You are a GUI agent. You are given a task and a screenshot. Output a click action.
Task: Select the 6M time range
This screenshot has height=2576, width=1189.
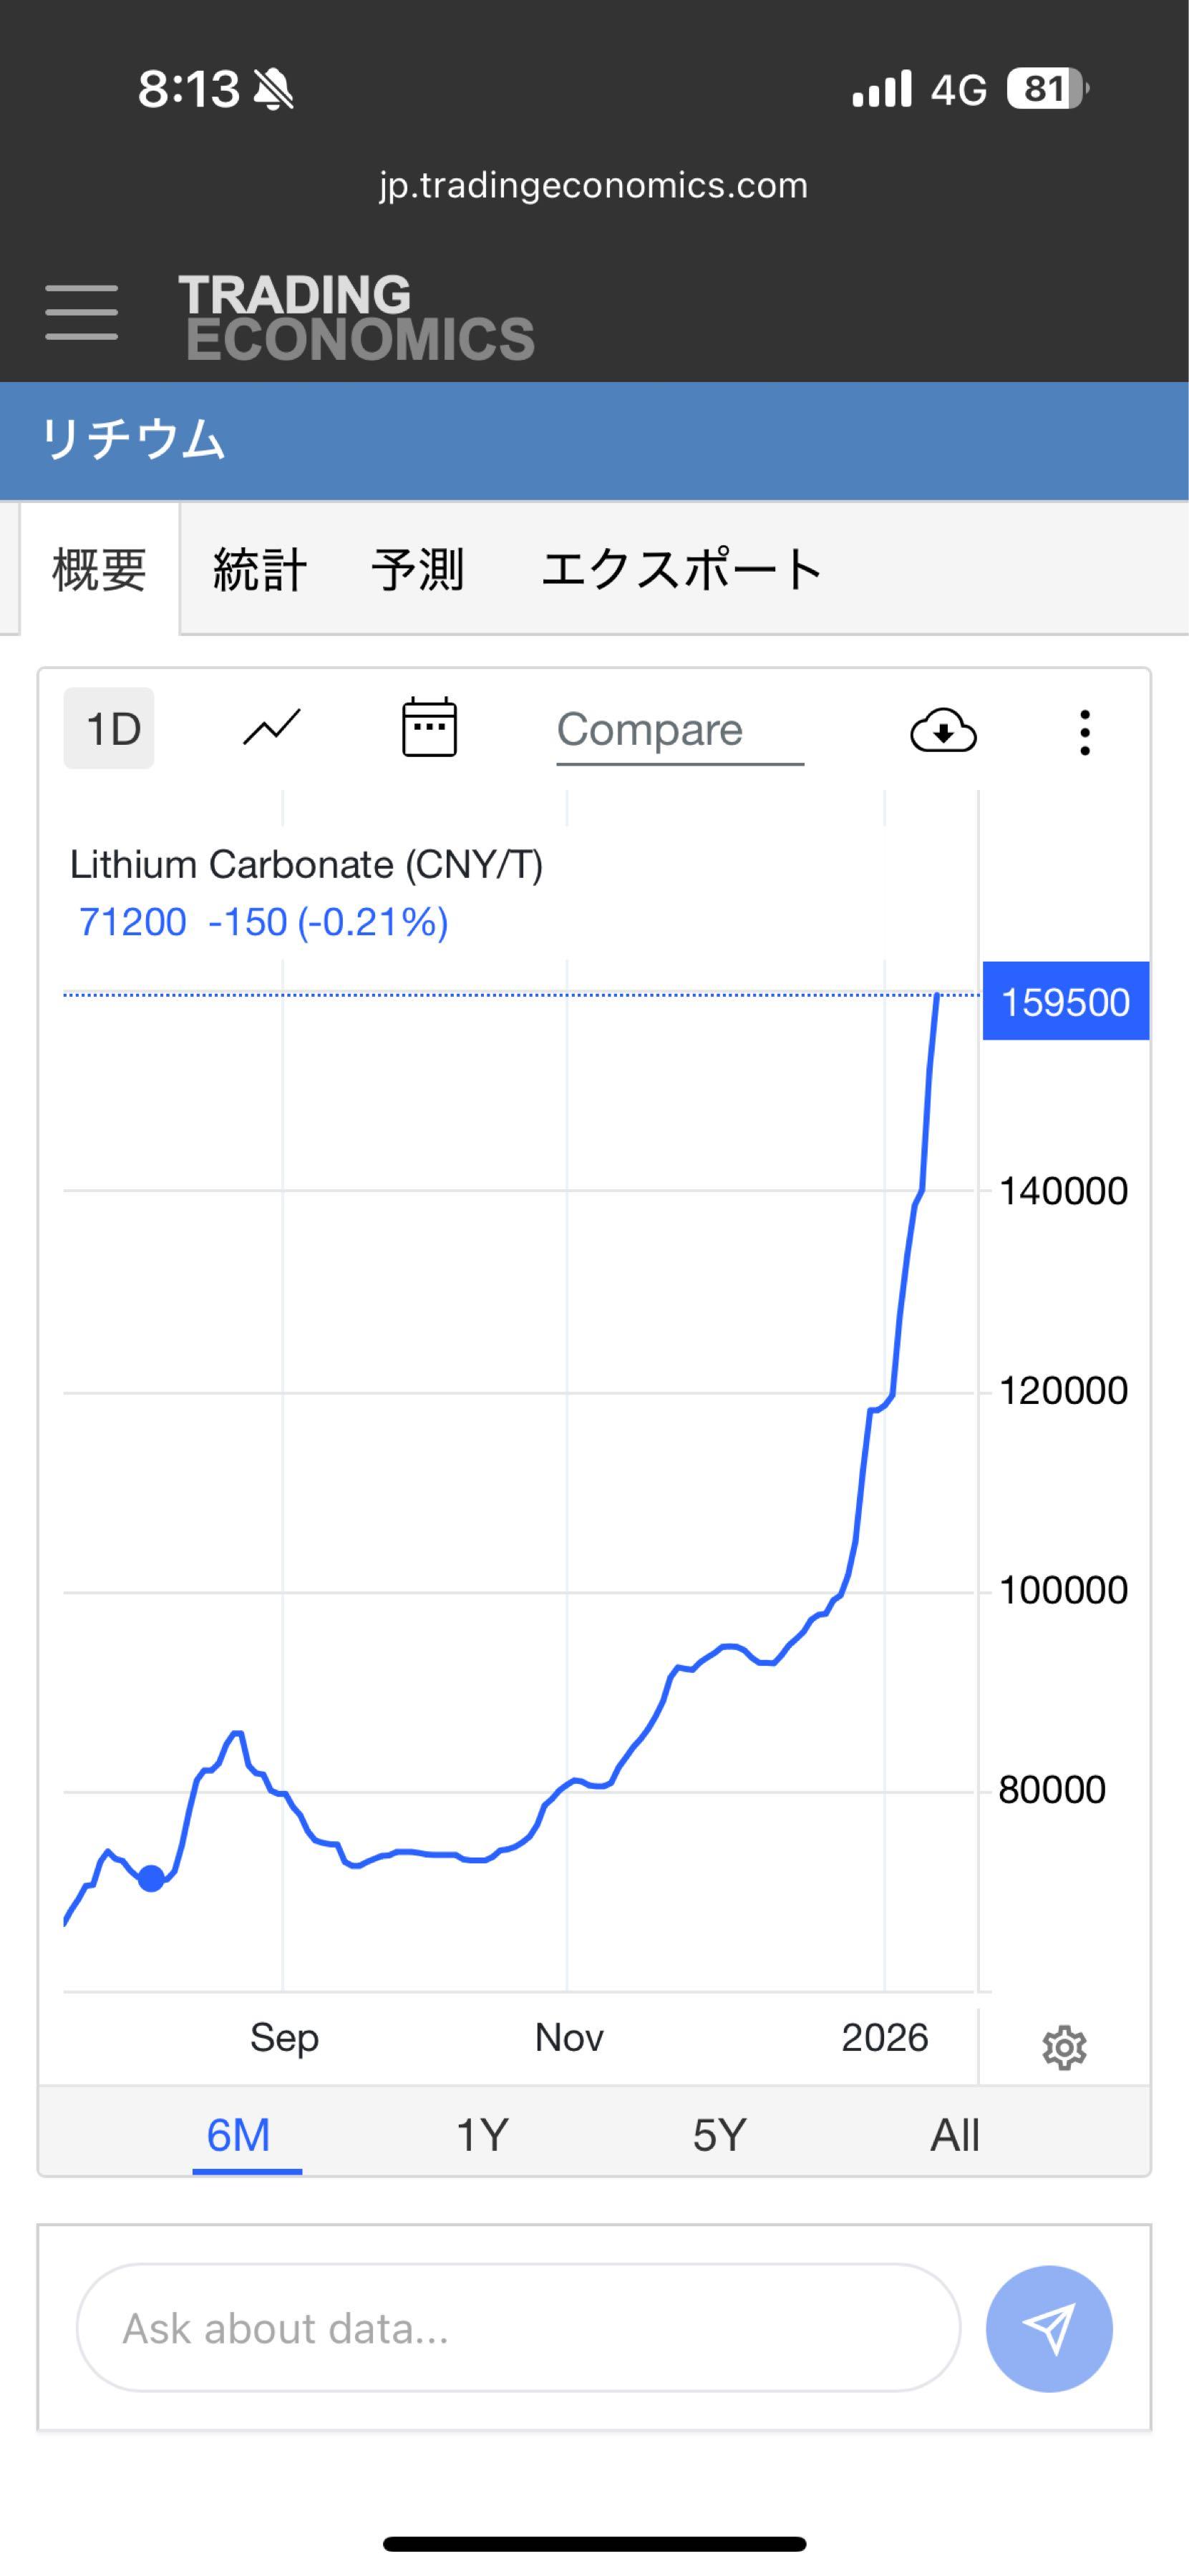pos(239,2135)
